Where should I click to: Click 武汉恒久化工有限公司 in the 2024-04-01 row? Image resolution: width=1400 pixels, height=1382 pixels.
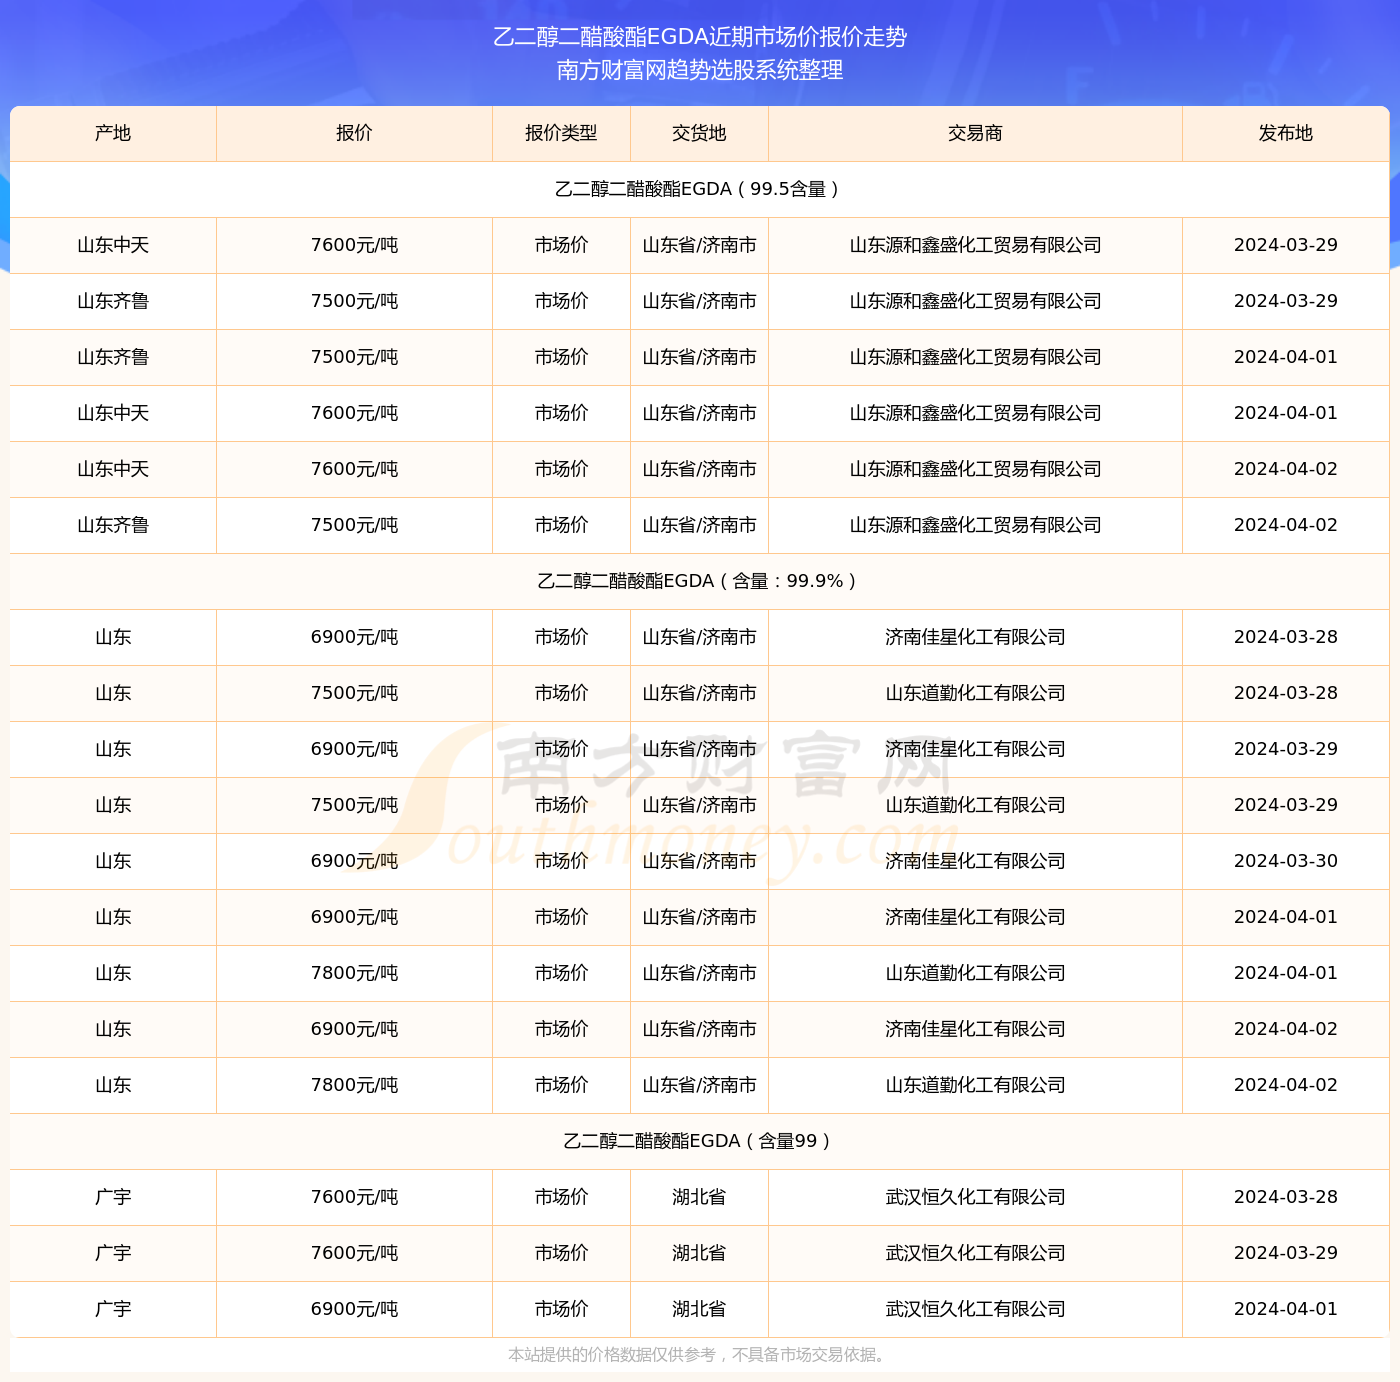tap(975, 1309)
